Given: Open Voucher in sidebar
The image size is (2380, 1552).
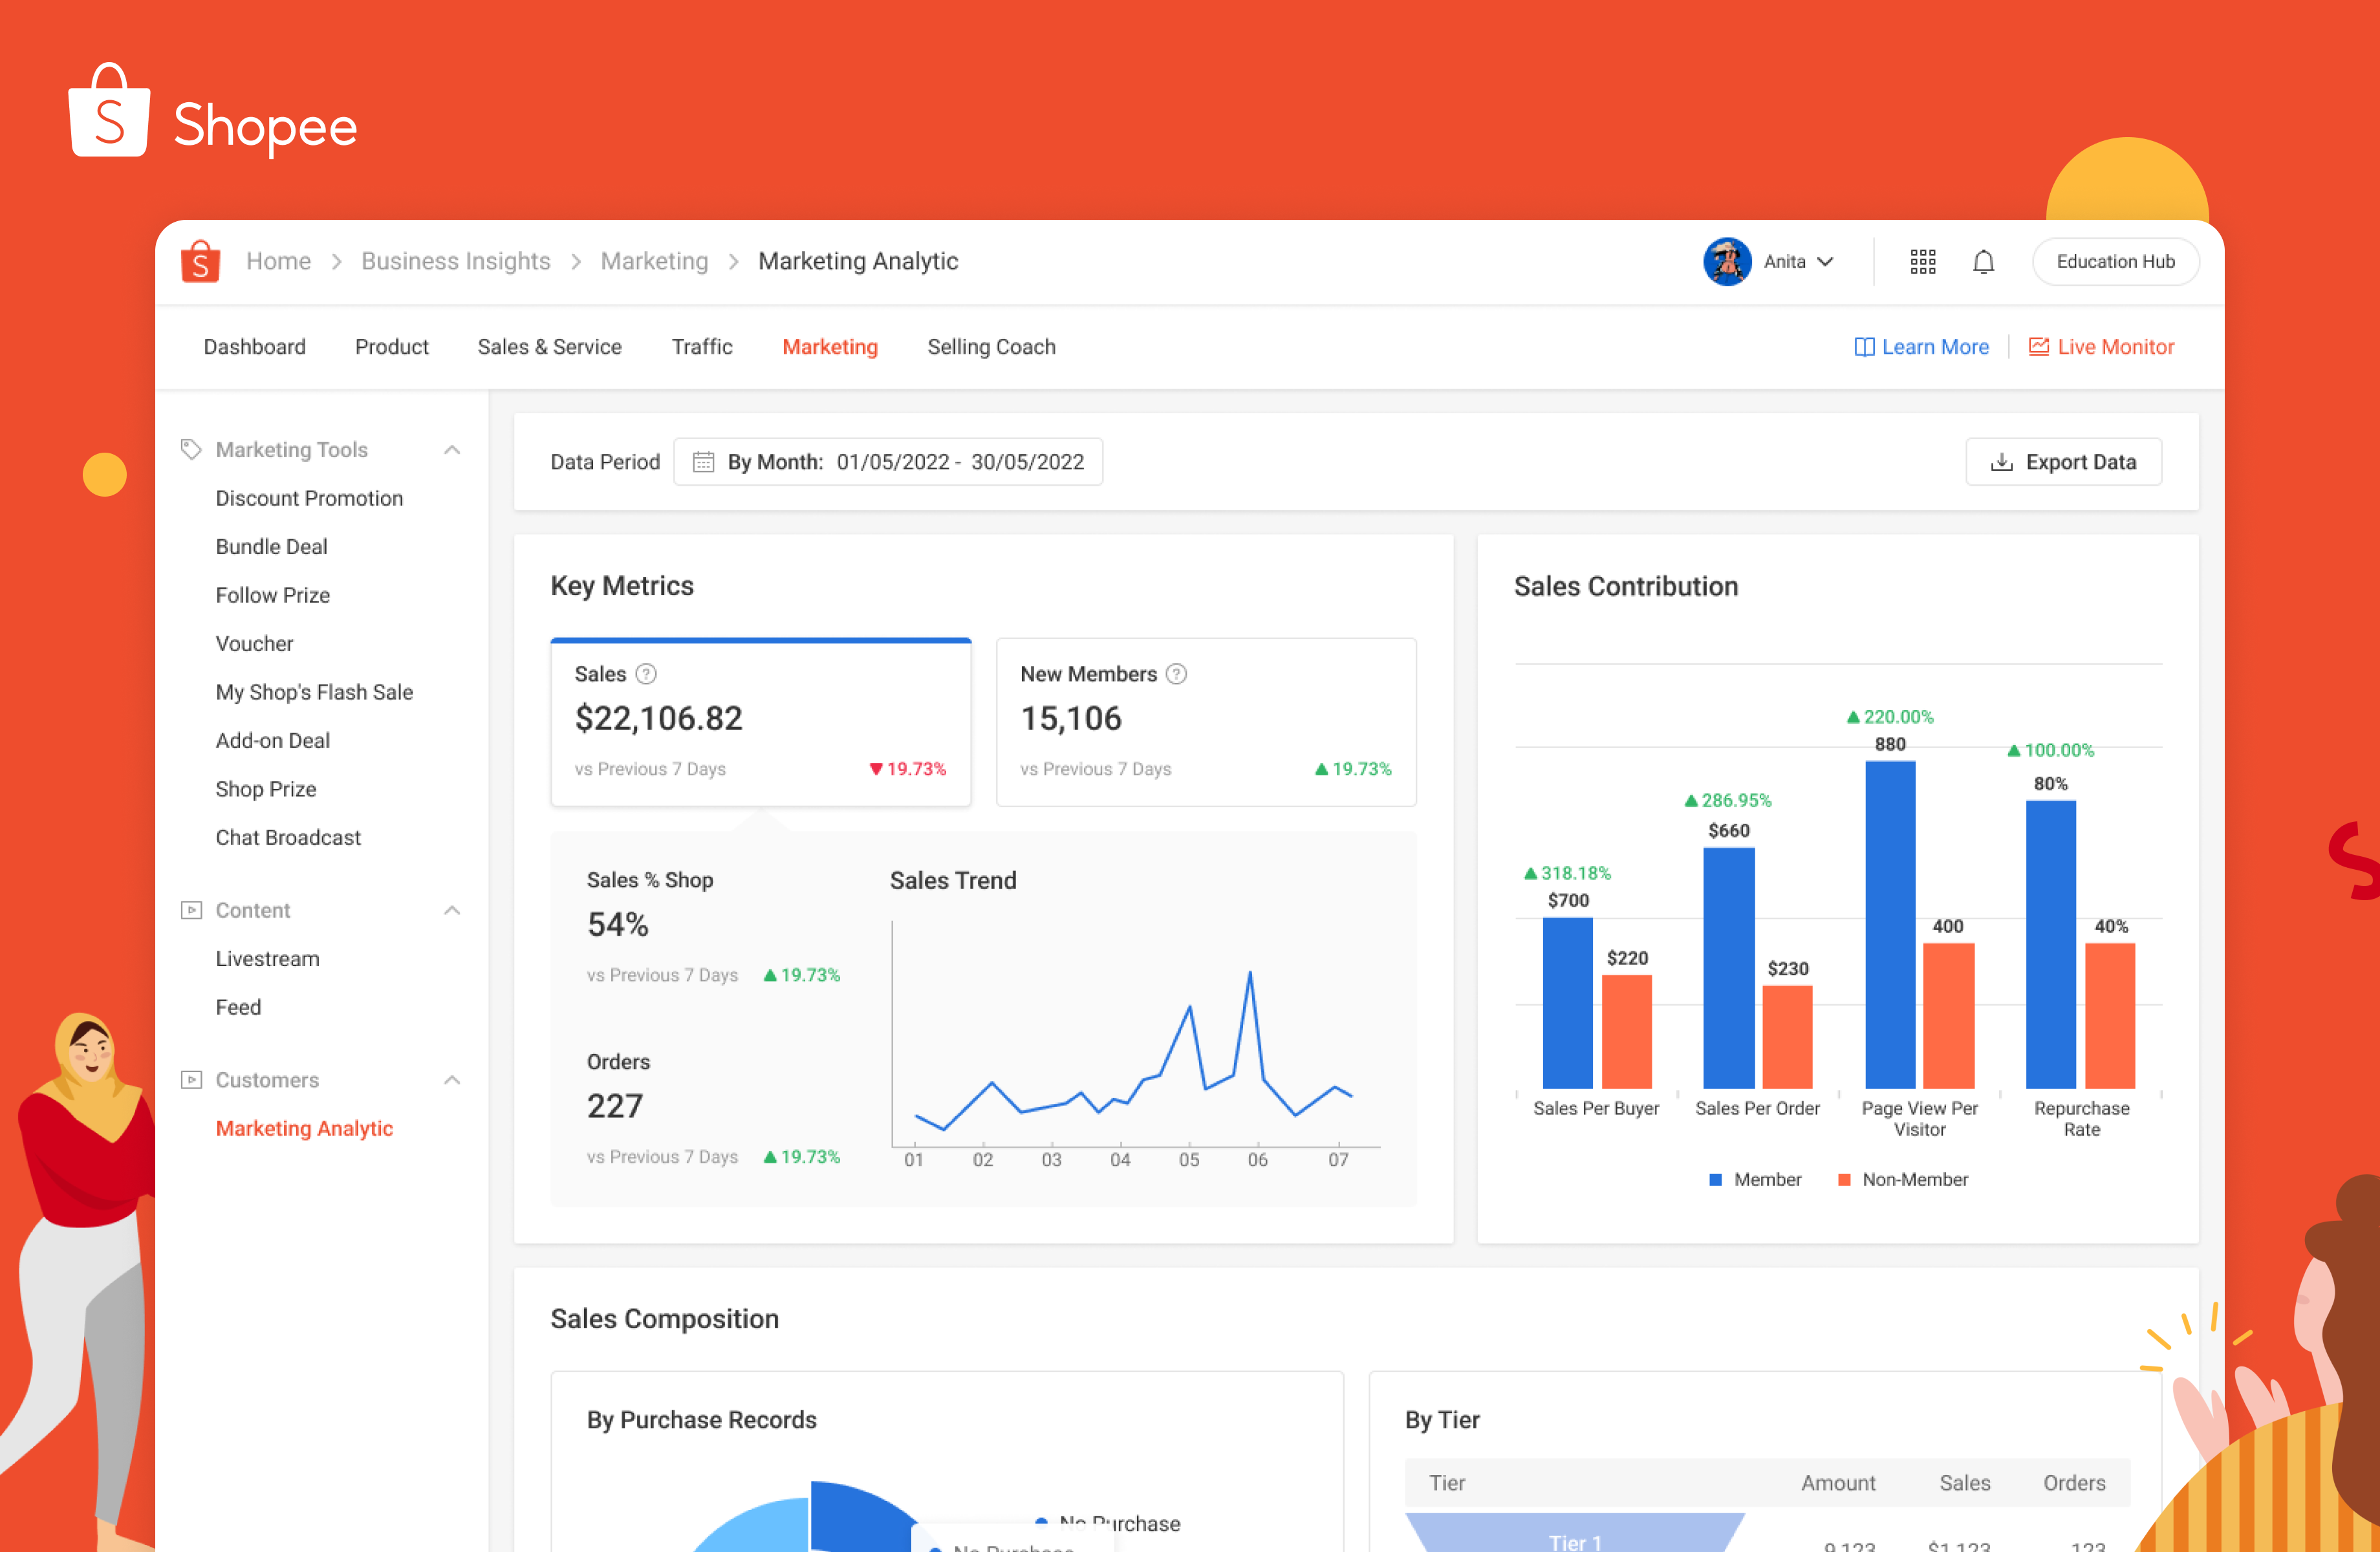Looking at the screenshot, I should [x=254, y=644].
